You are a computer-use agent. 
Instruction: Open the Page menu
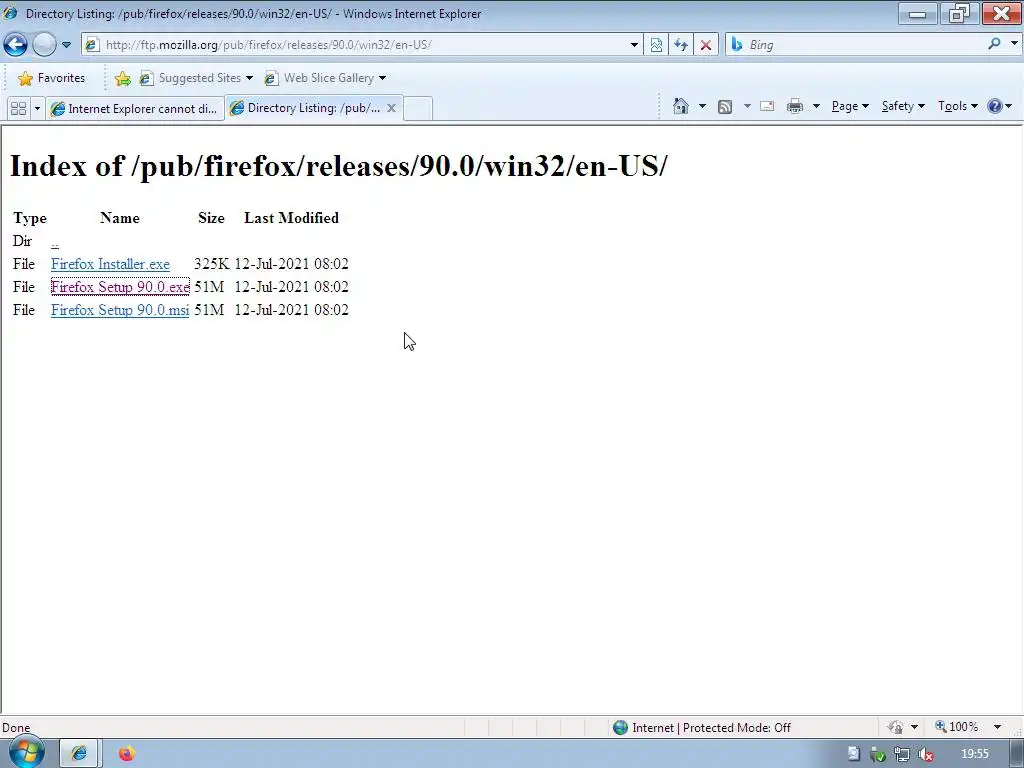tap(850, 106)
